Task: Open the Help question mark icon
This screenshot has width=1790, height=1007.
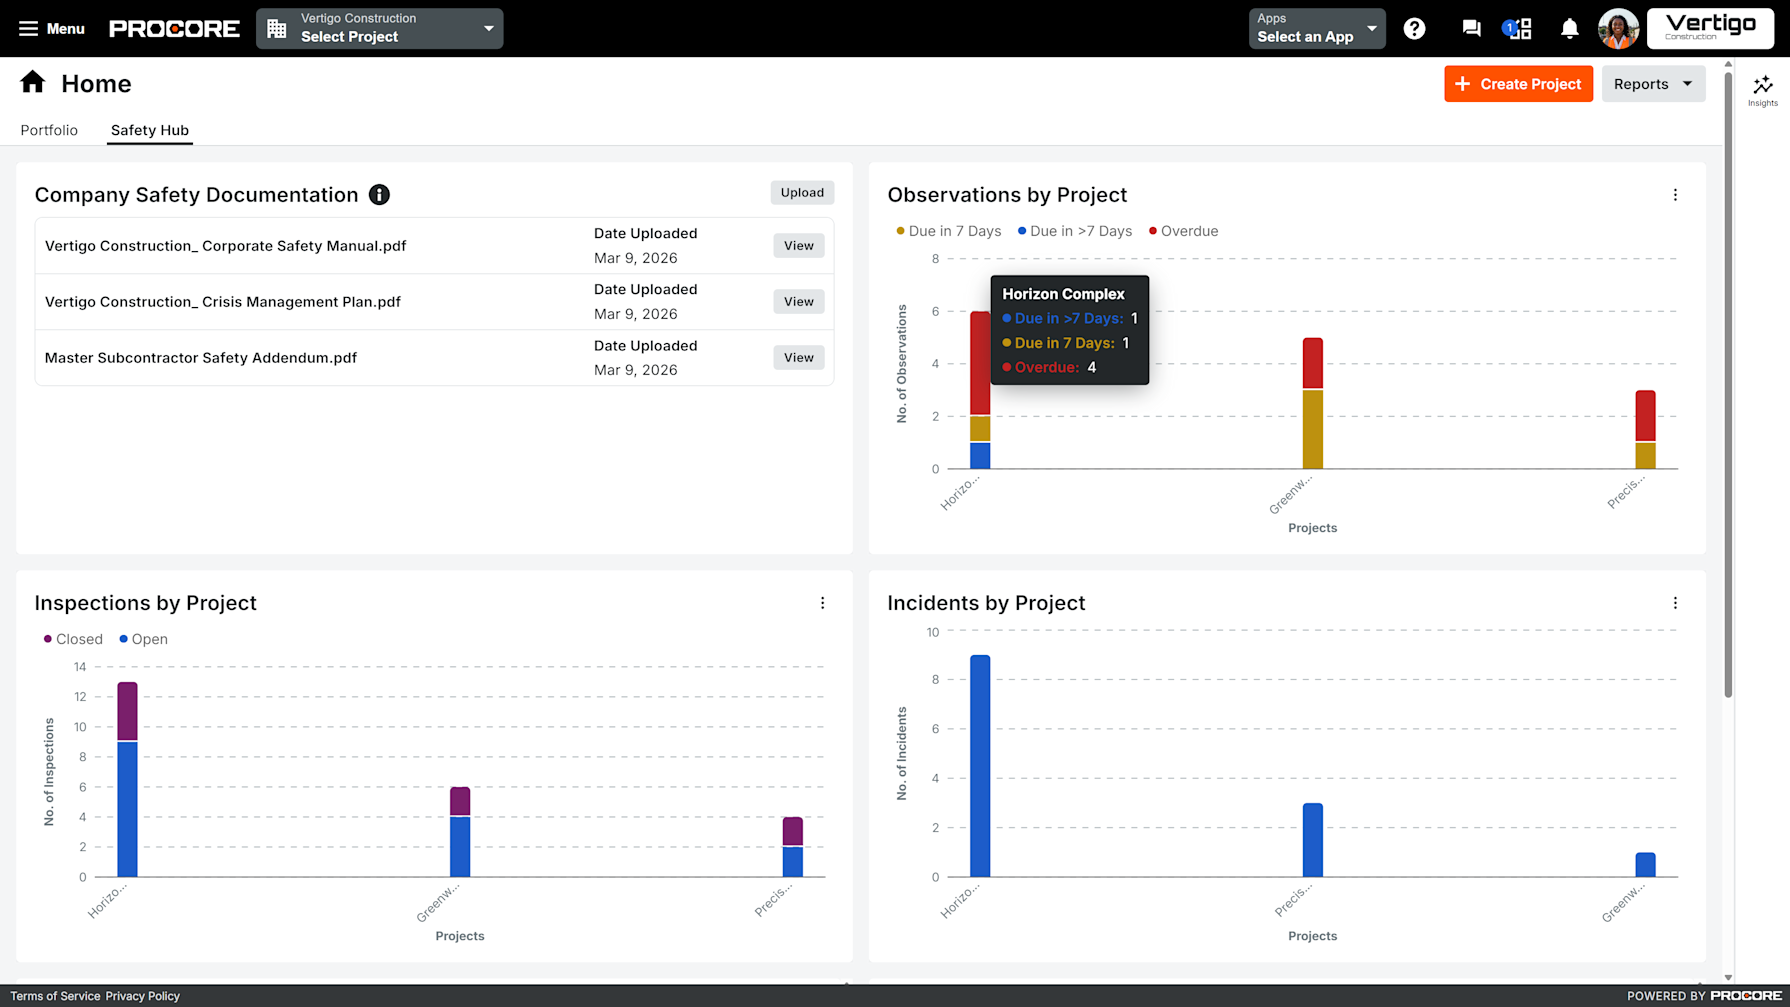Action: 1414,29
